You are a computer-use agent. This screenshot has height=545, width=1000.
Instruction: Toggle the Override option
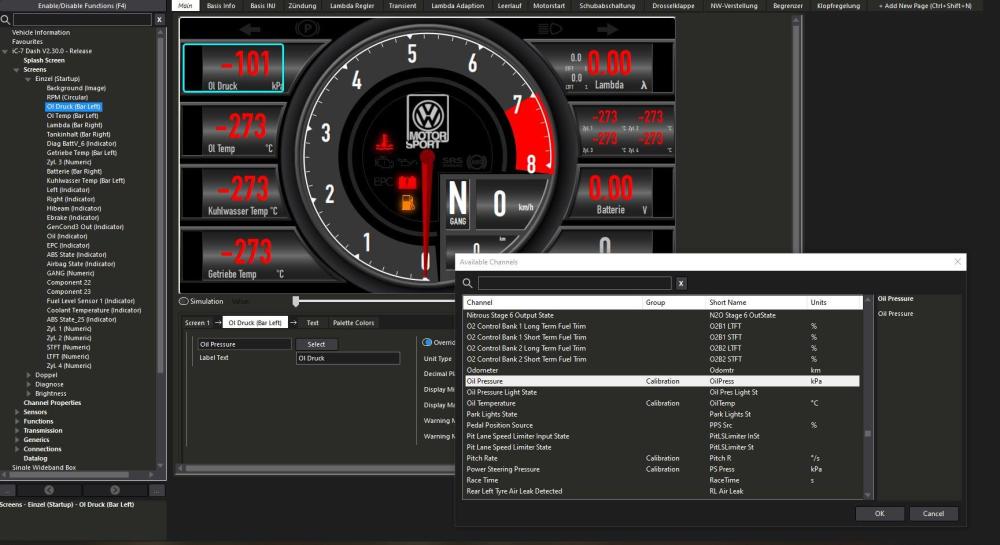point(427,342)
